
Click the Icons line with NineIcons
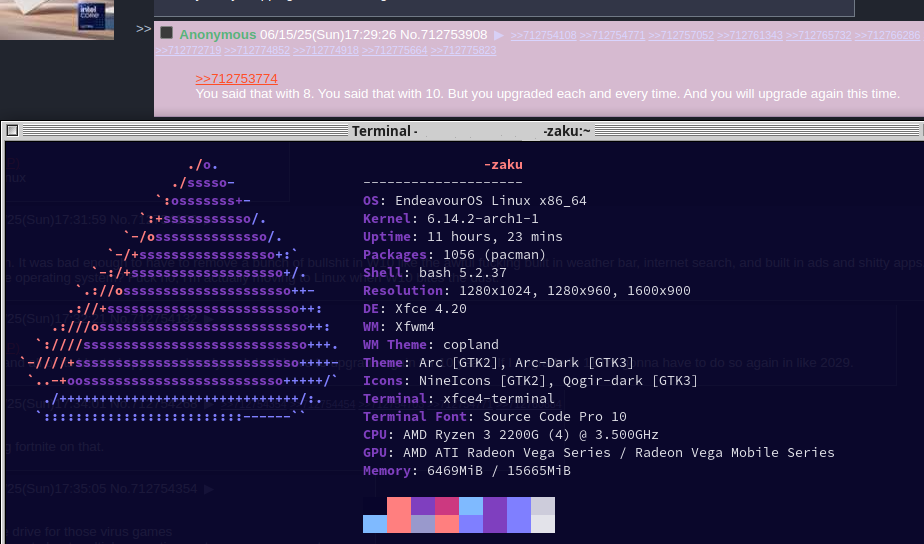point(530,381)
